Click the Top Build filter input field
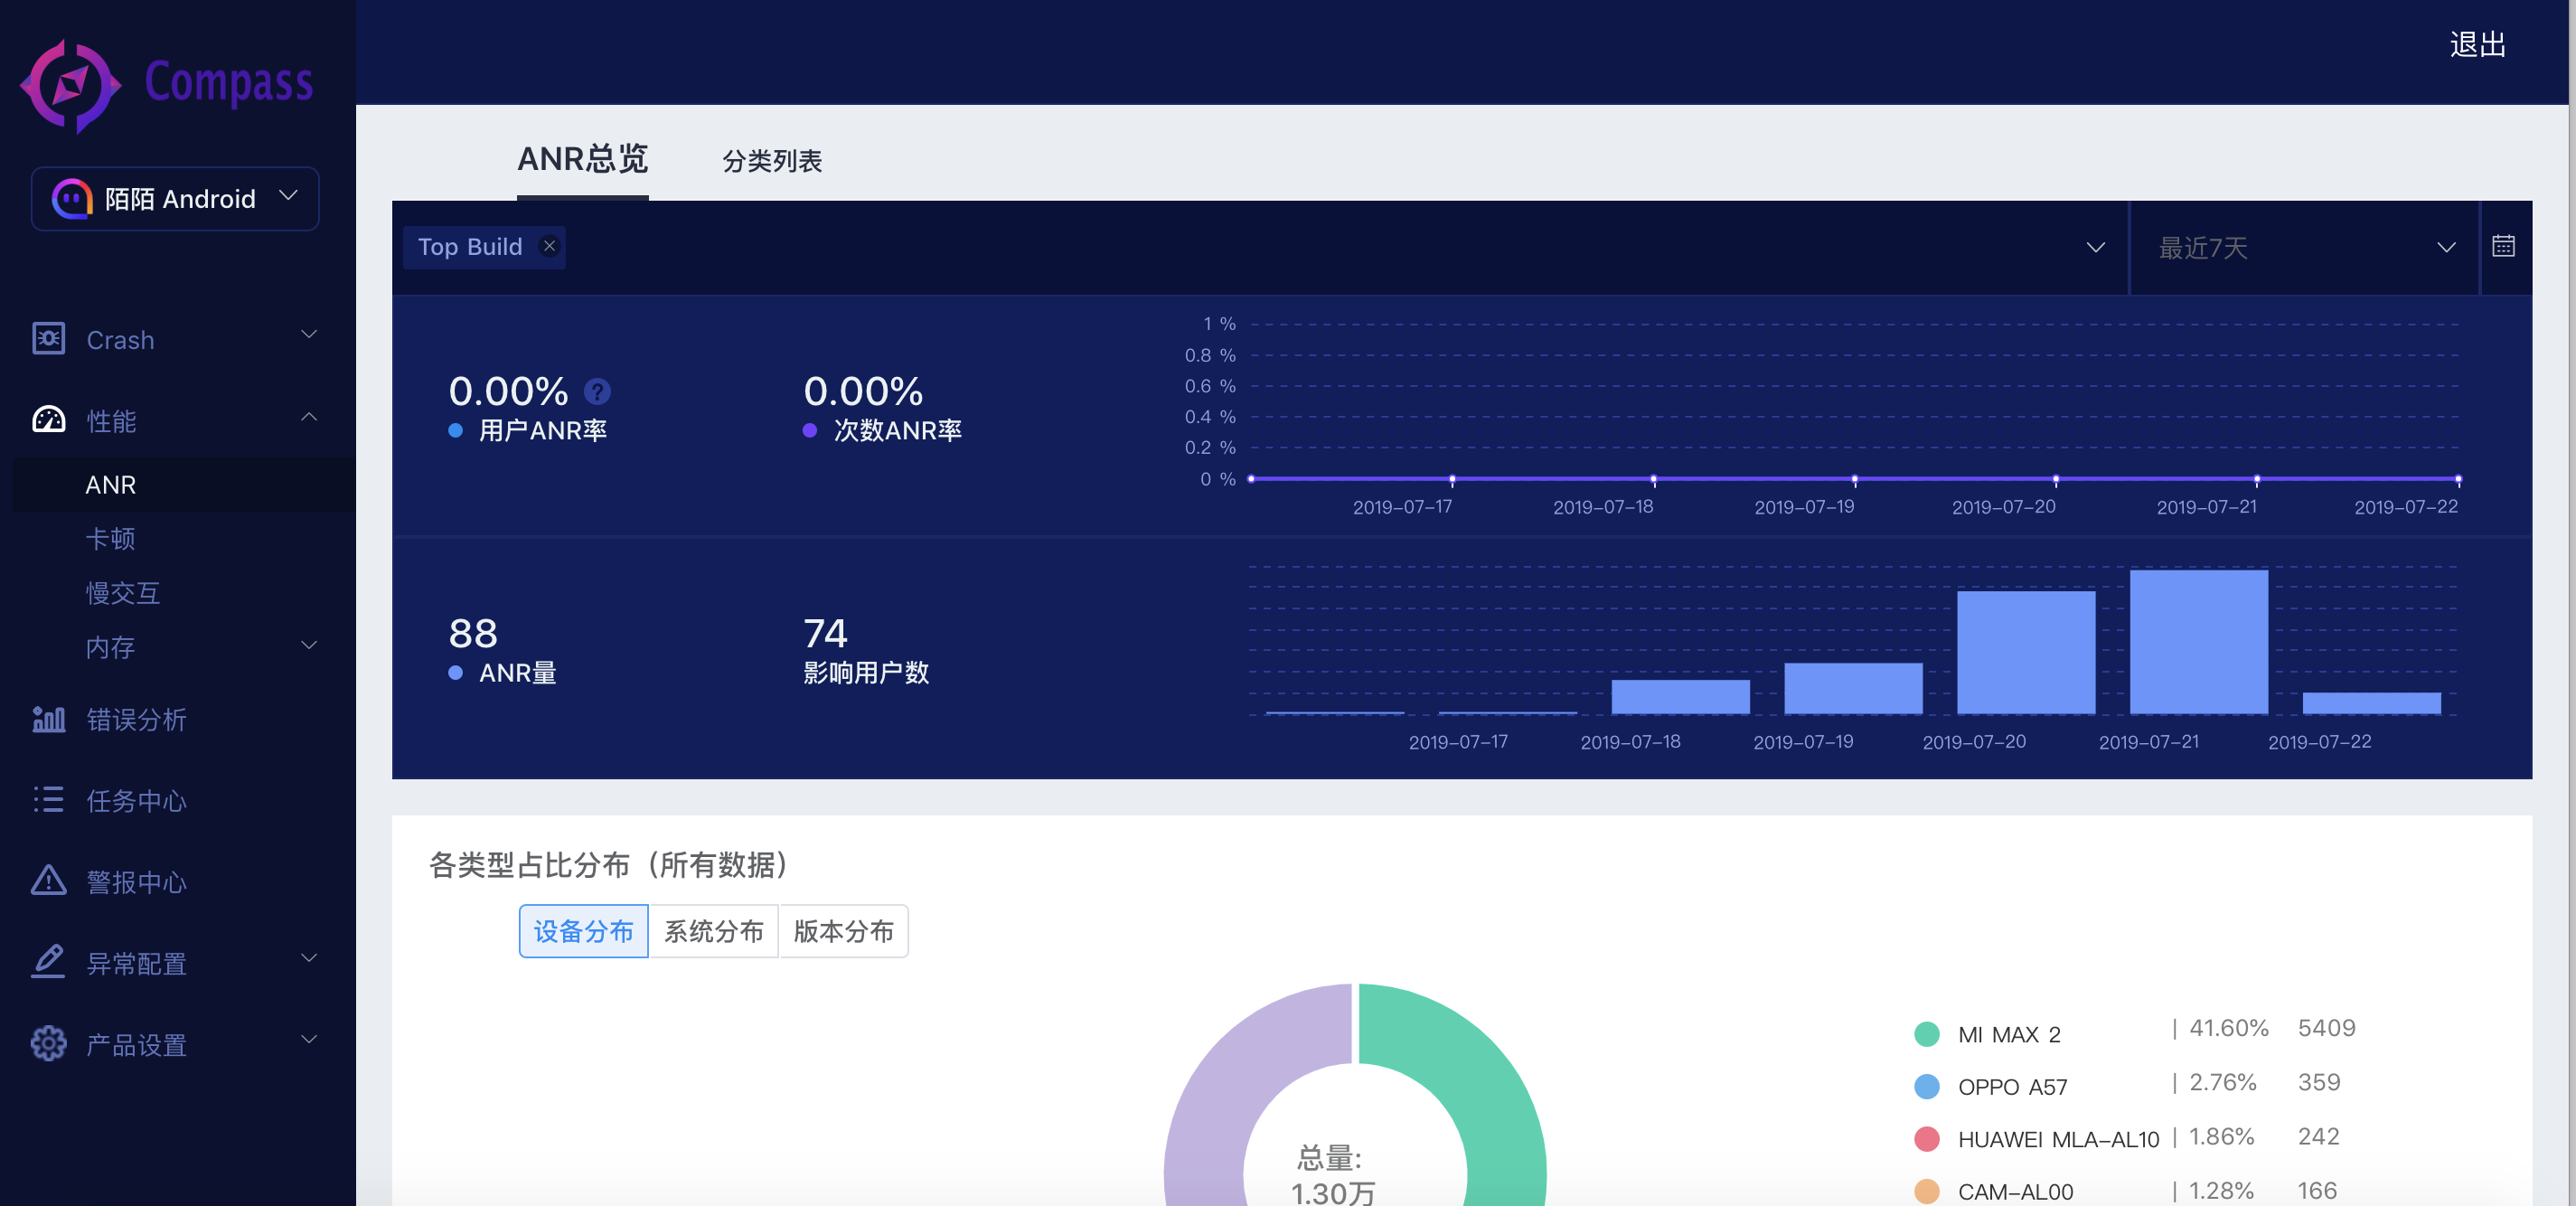The image size is (2576, 1206). pyautogui.click(x=1260, y=247)
